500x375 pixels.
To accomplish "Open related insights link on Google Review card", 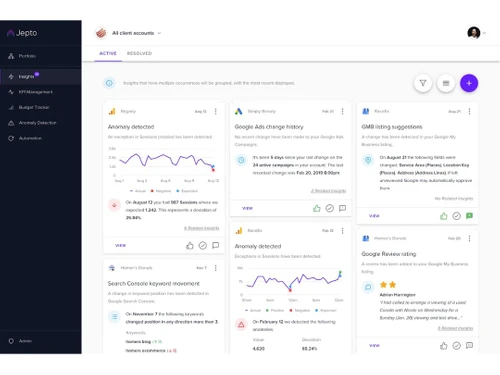I will pos(455,328).
